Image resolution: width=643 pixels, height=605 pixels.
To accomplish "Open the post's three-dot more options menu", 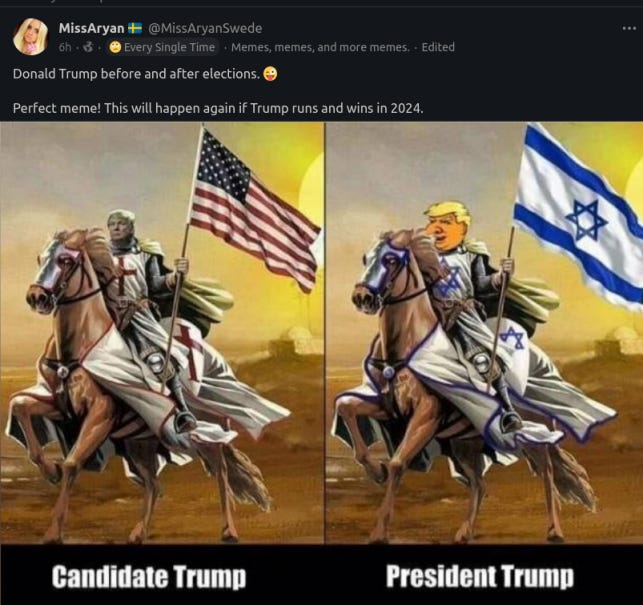I will tap(629, 28).
